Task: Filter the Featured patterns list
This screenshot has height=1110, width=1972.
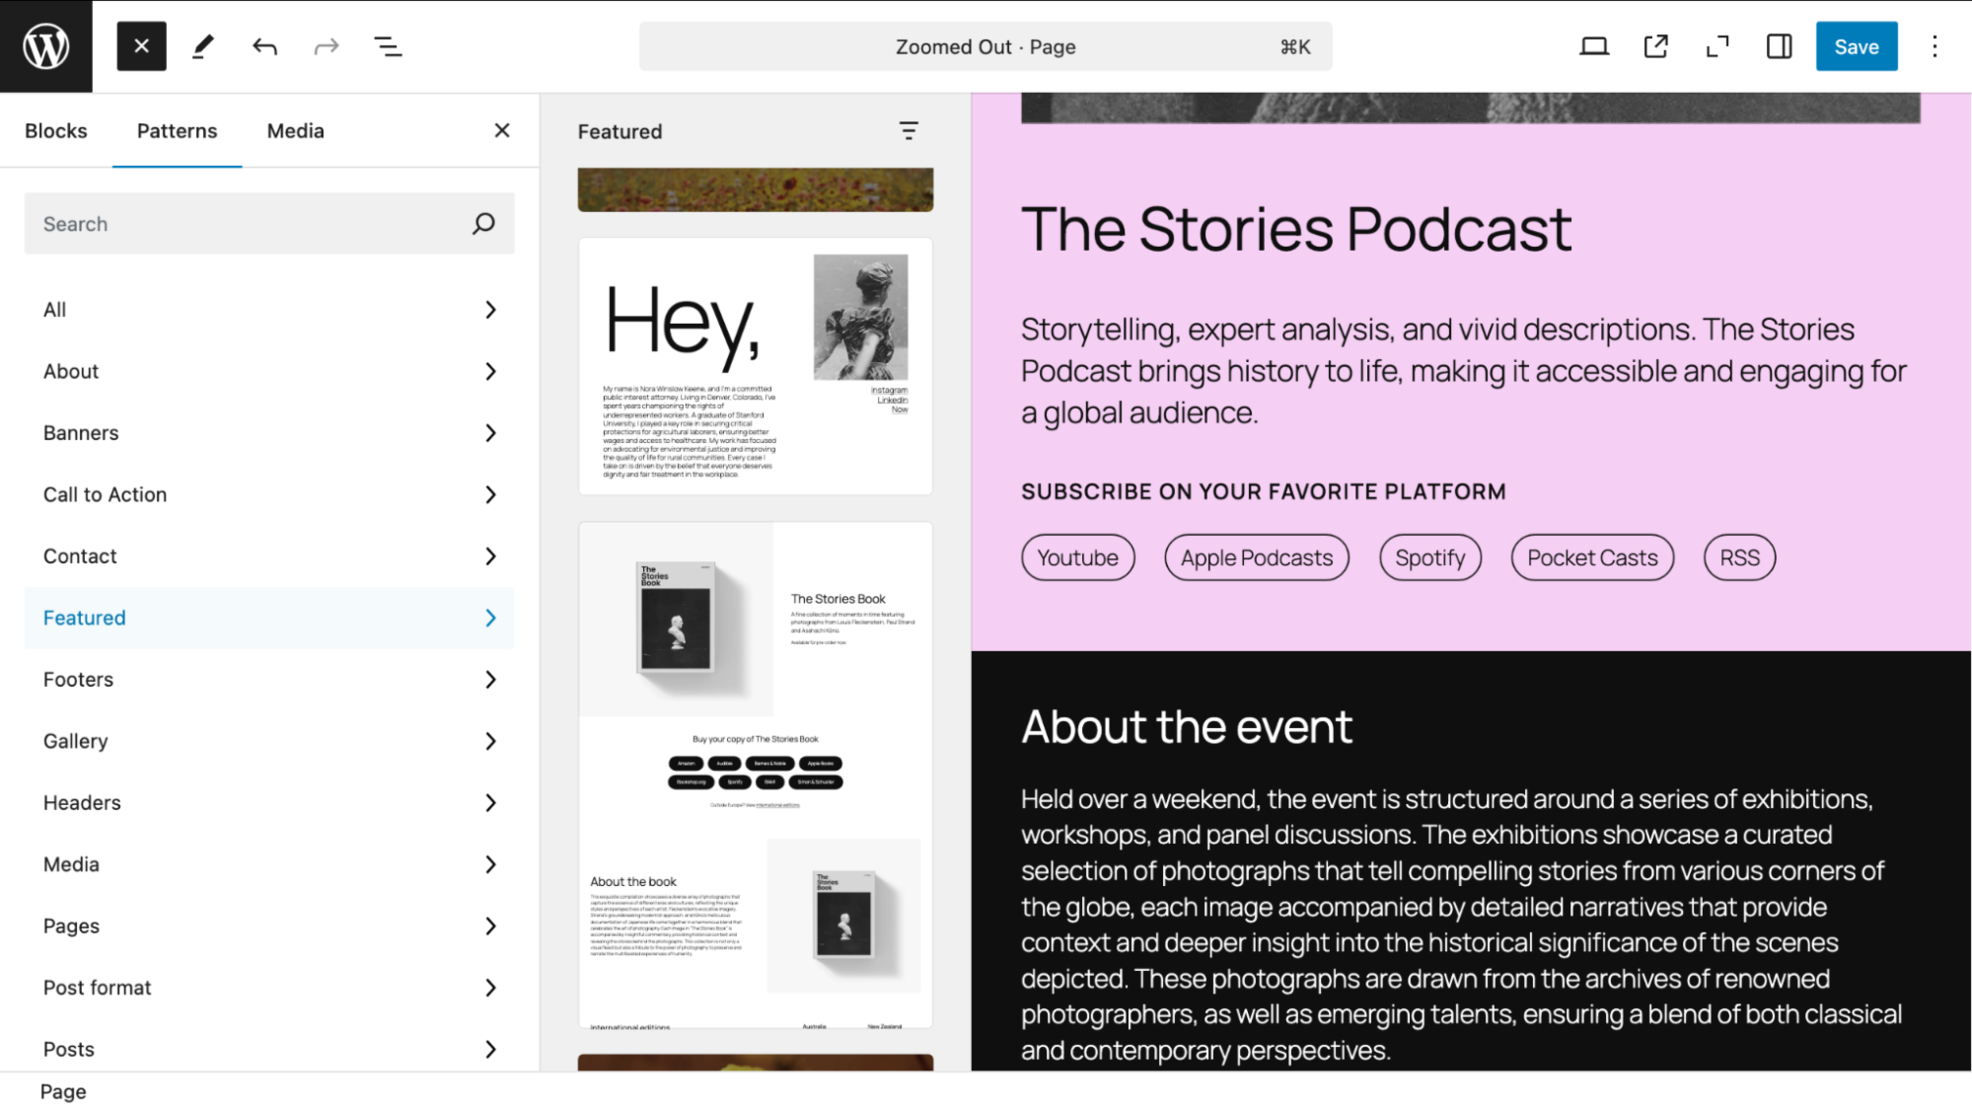Action: point(908,131)
